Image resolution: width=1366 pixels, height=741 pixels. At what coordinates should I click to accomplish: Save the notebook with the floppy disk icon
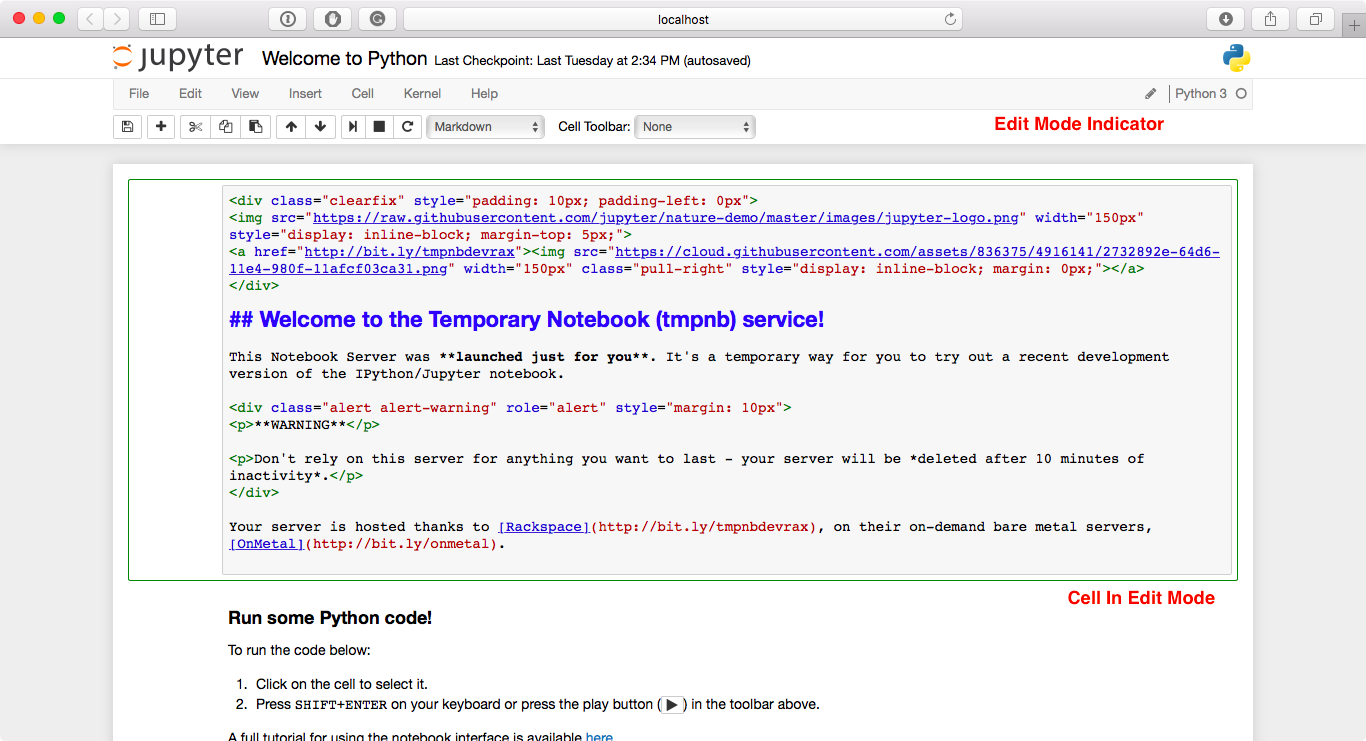(127, 127)
